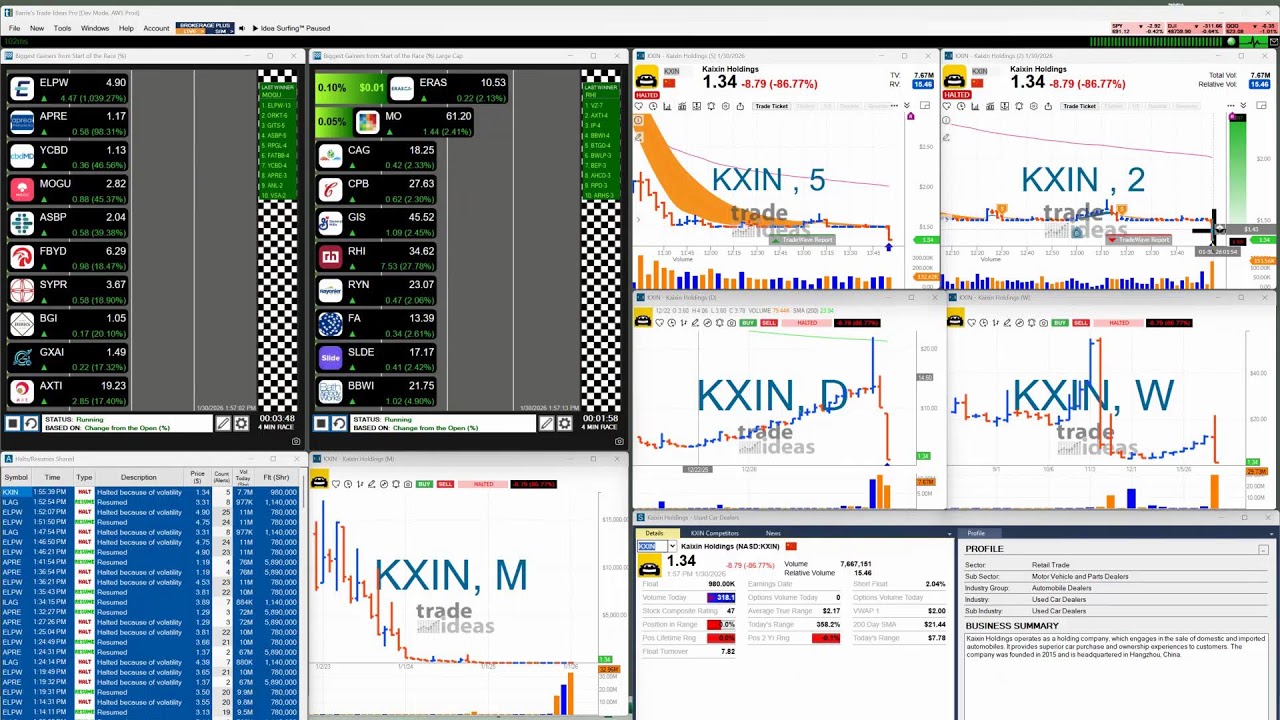
Task: Set an alert using the bell icon in the KXIN 5 chart
Action: tap(711, 106)
